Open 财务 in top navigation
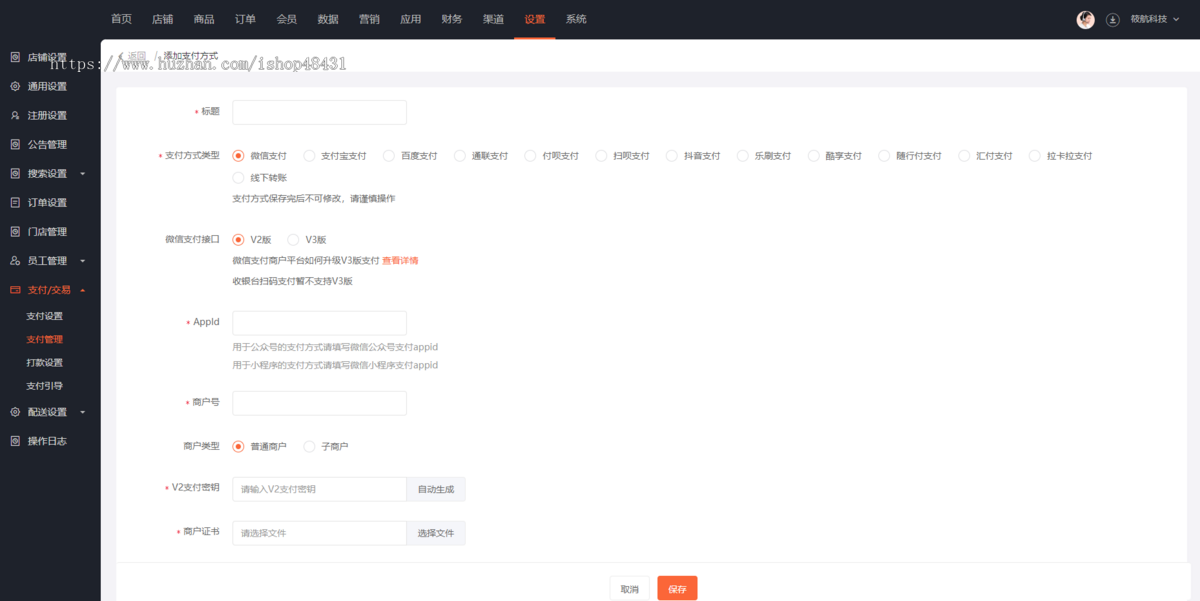The width and height of the screenshot is (1200, 601). pyautogui.click(x=452, y=19)
